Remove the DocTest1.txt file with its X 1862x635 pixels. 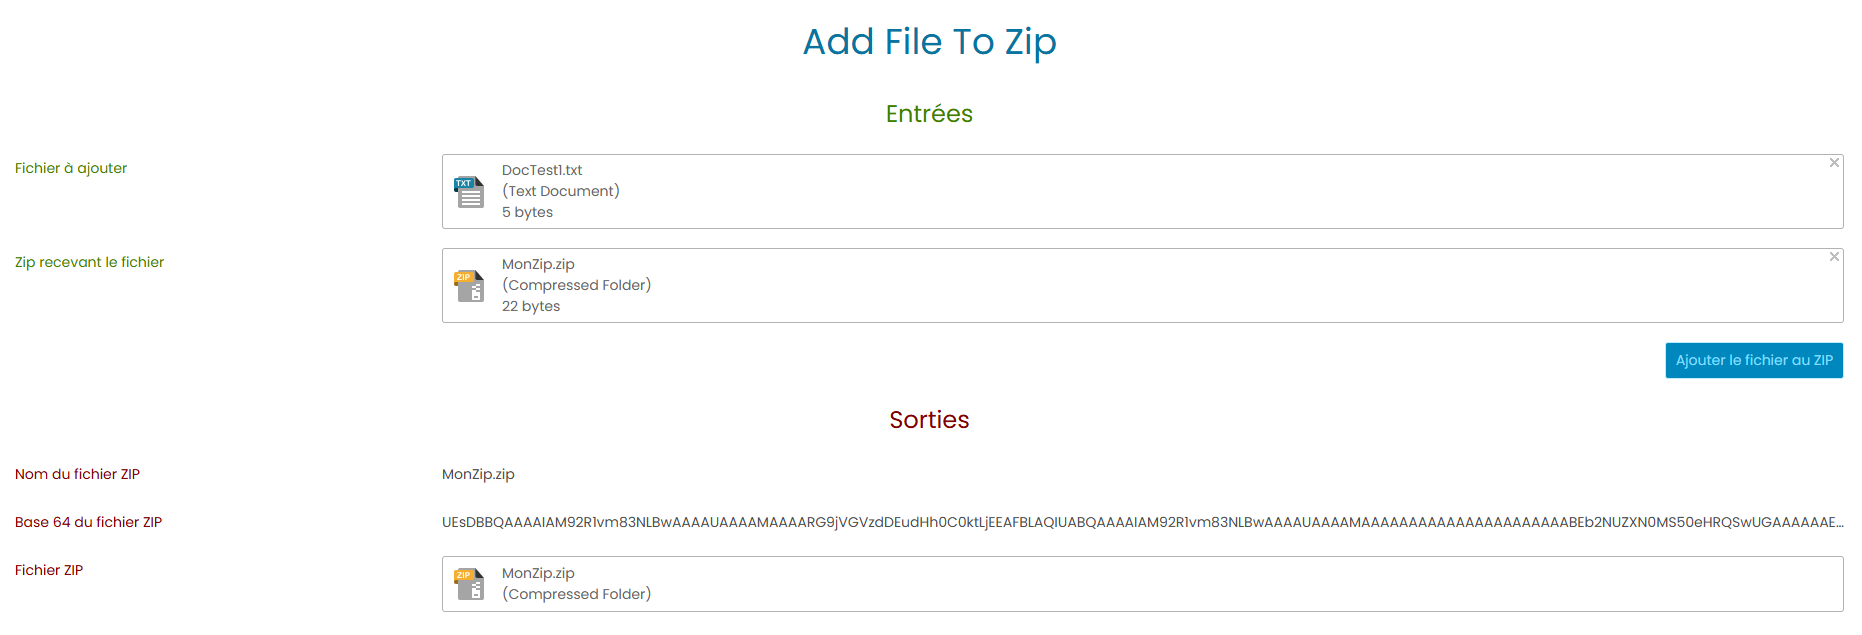click(x=1834, y=163)
